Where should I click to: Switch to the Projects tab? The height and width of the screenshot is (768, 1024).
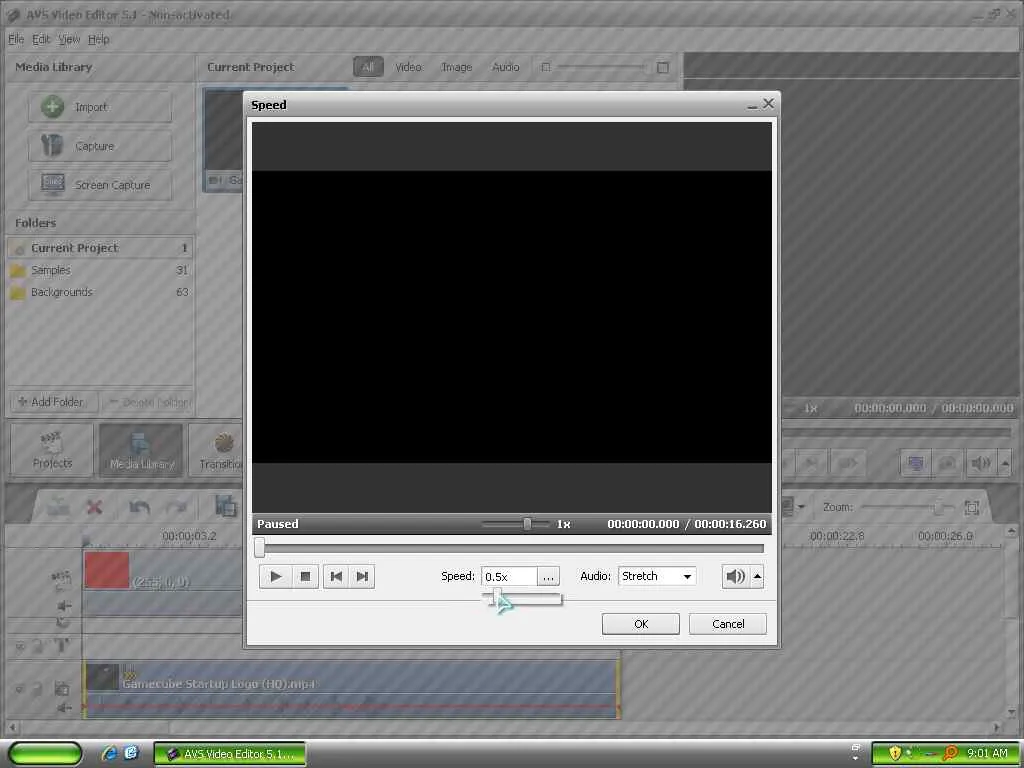(x=52, y=450)
